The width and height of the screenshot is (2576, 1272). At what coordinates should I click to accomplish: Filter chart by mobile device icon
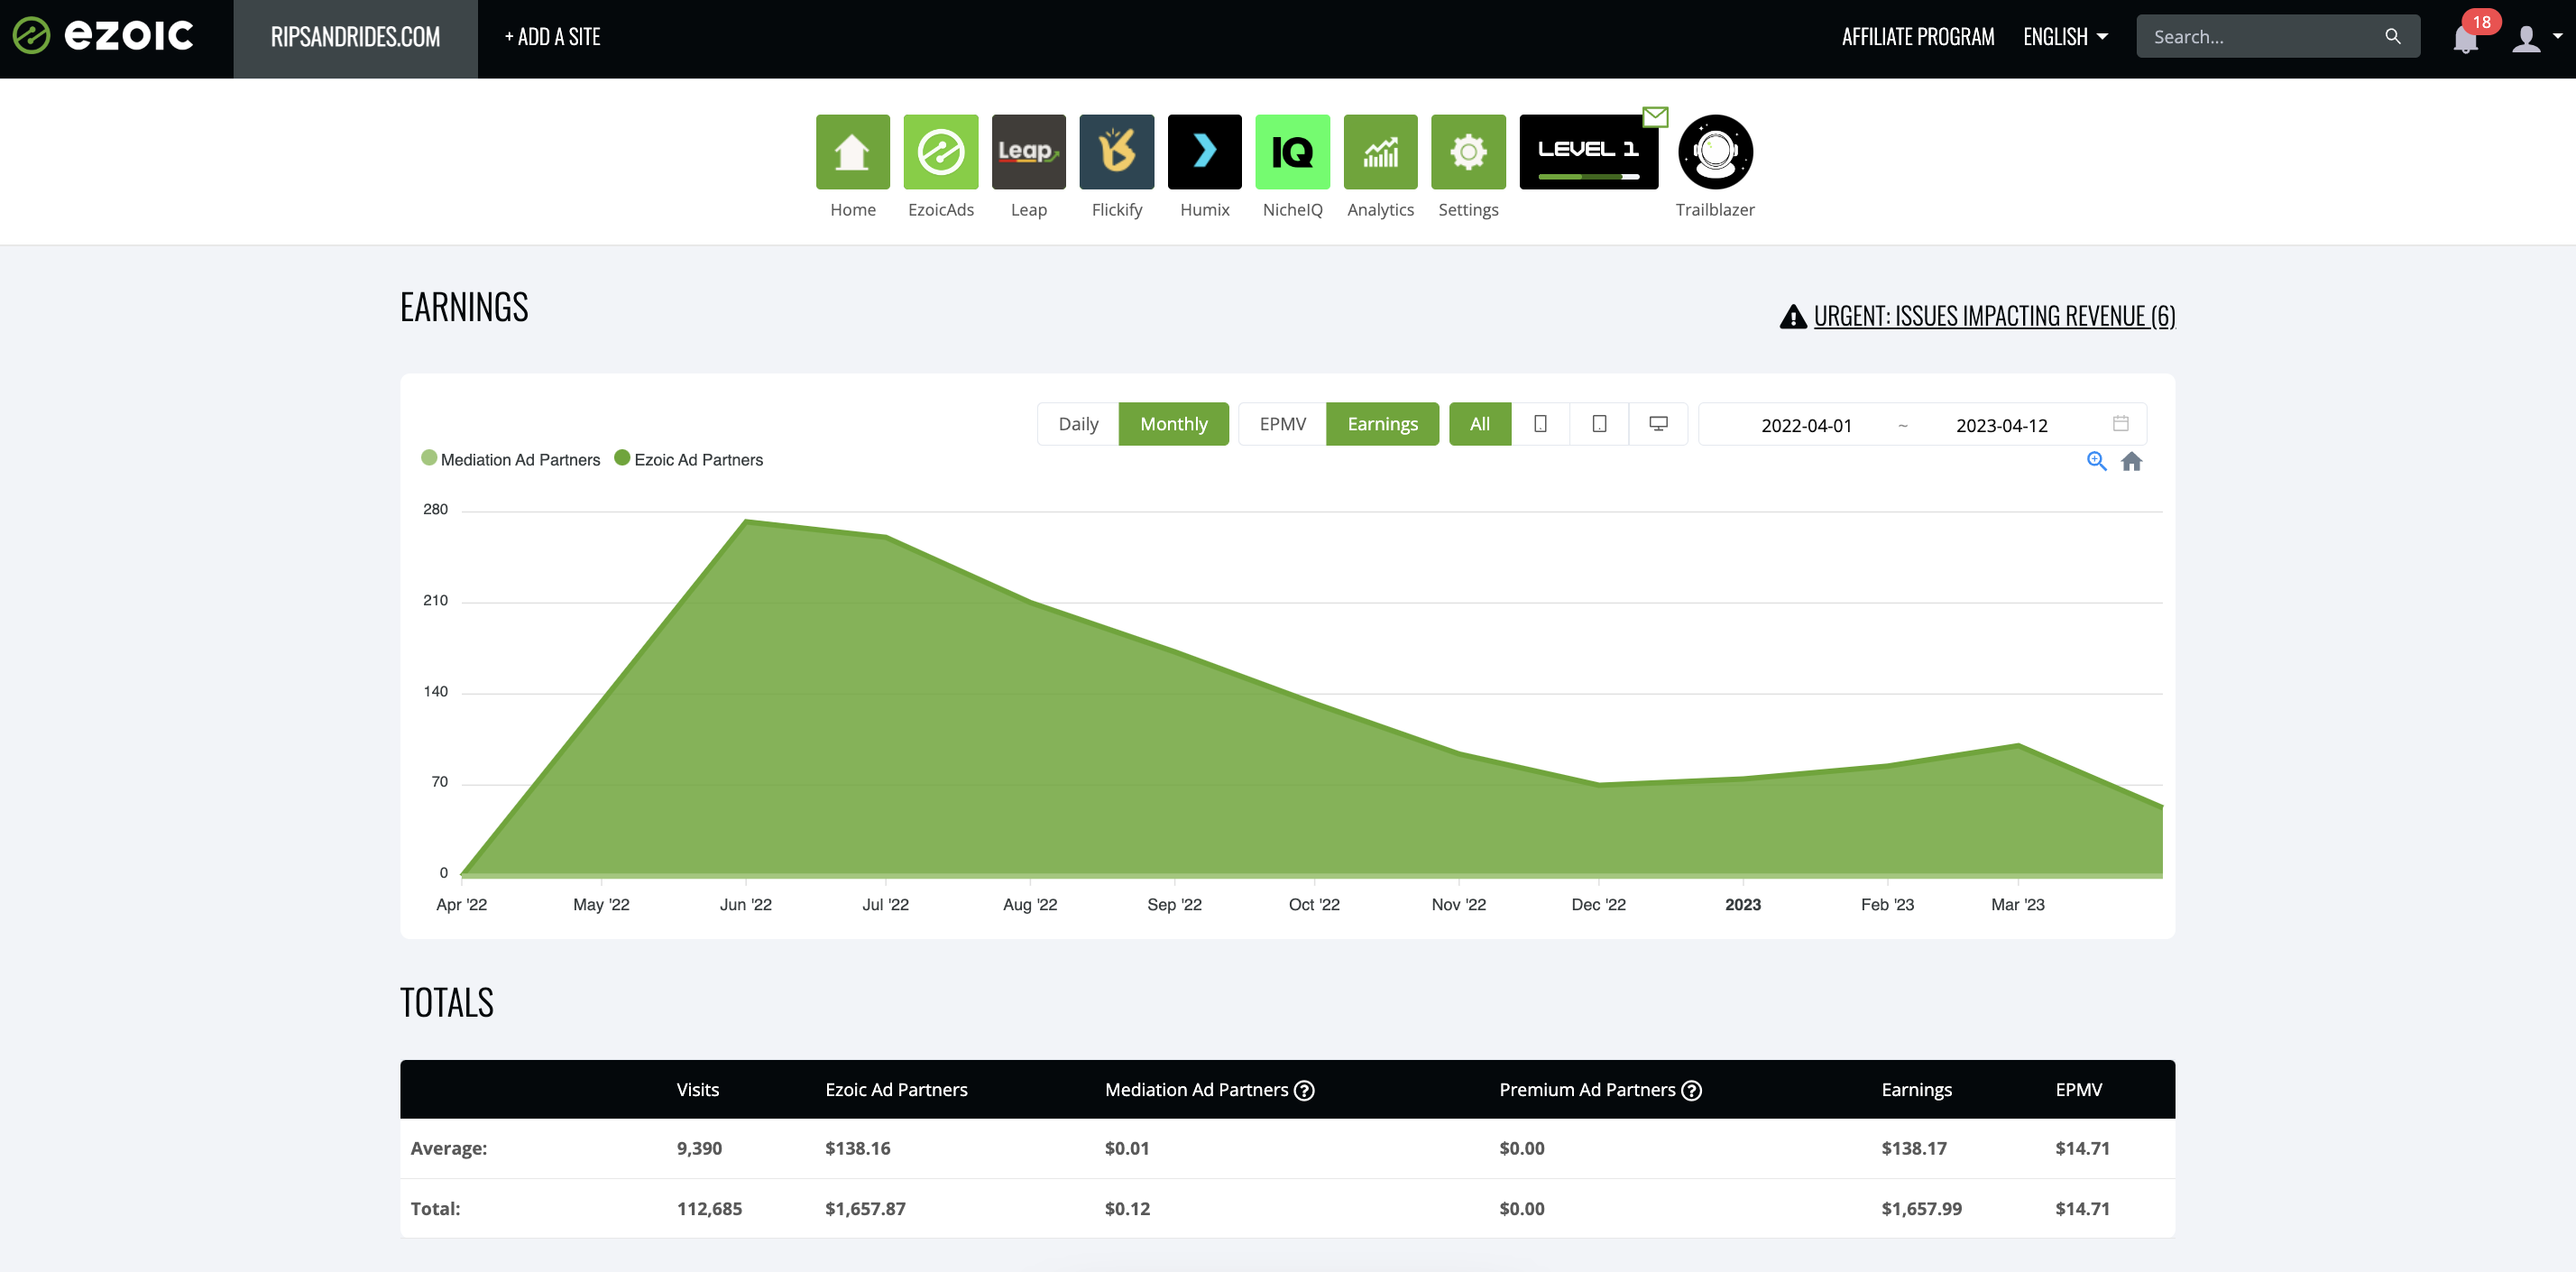tap(1540, 424)
